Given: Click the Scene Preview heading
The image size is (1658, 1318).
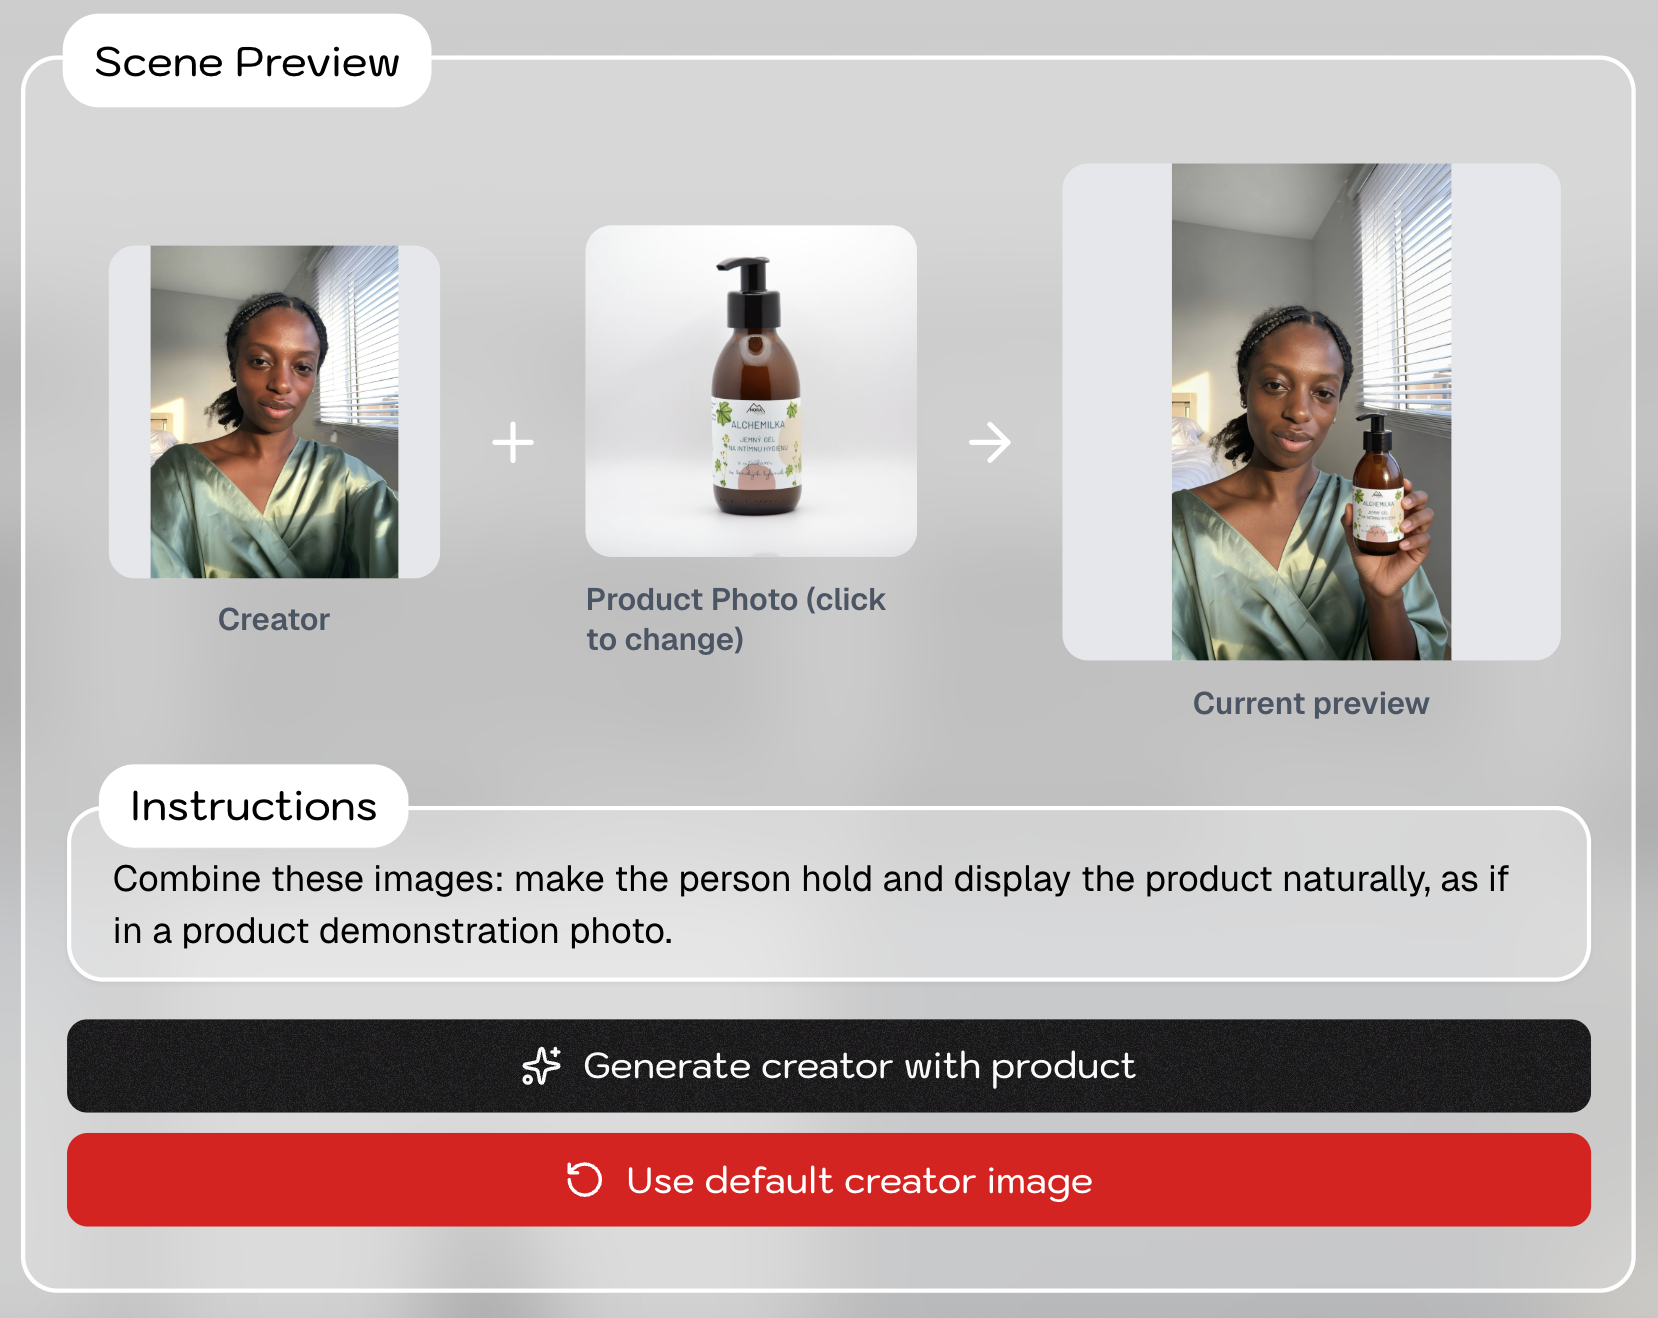Looking at the screenshot, I should click(247, 62).
